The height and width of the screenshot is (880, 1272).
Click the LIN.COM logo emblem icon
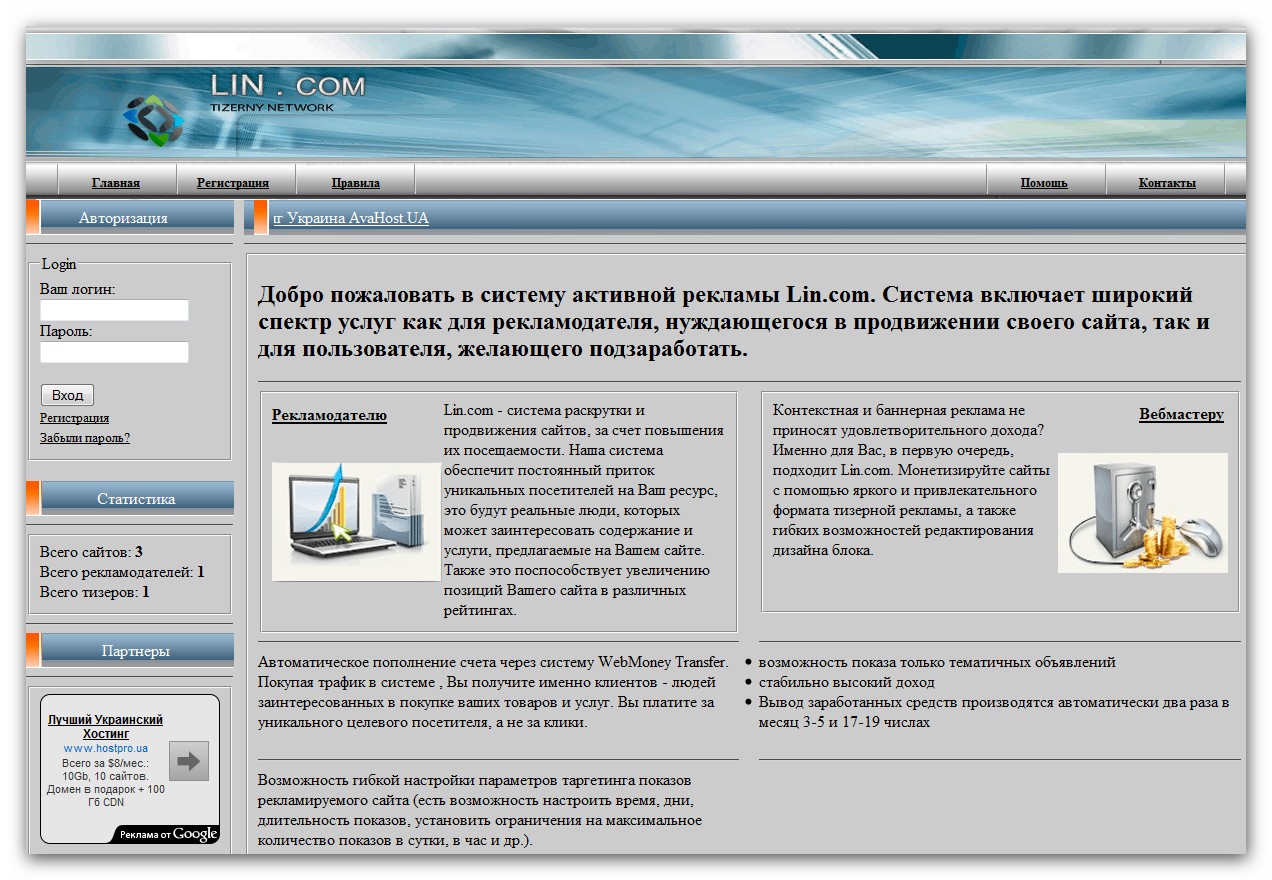153,120
